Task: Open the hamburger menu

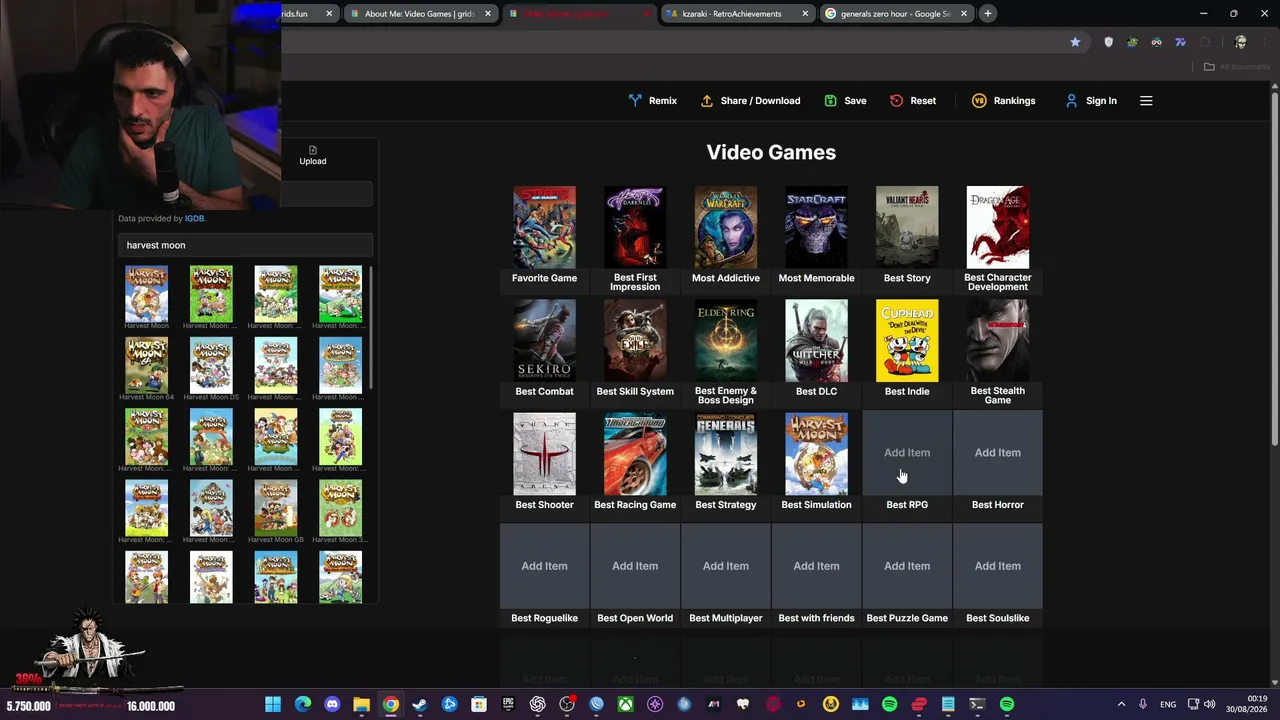Action: click(1146, 101)
